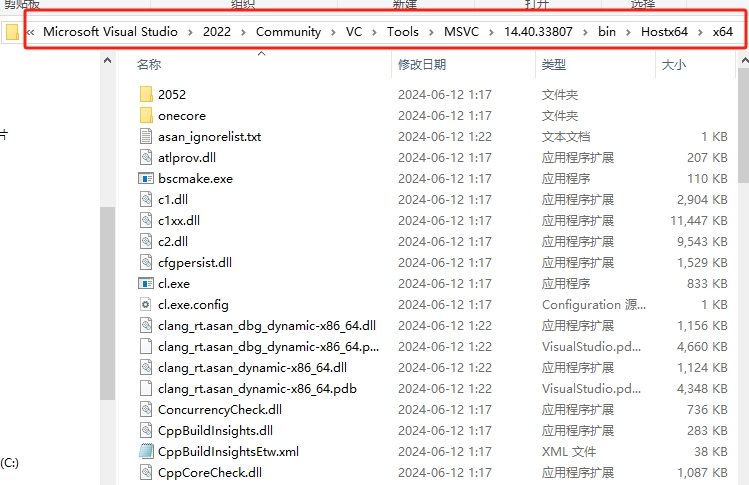Viewport: 749px width, 485px height.
Task: Select the c1.dll file icon
Action: pyautogui.click(x=146, y=199)
